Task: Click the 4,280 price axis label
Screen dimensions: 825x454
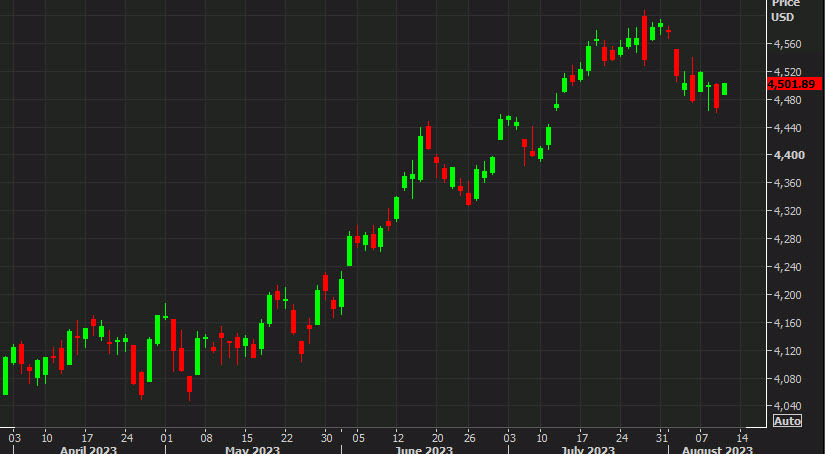Action: point(788,239)
